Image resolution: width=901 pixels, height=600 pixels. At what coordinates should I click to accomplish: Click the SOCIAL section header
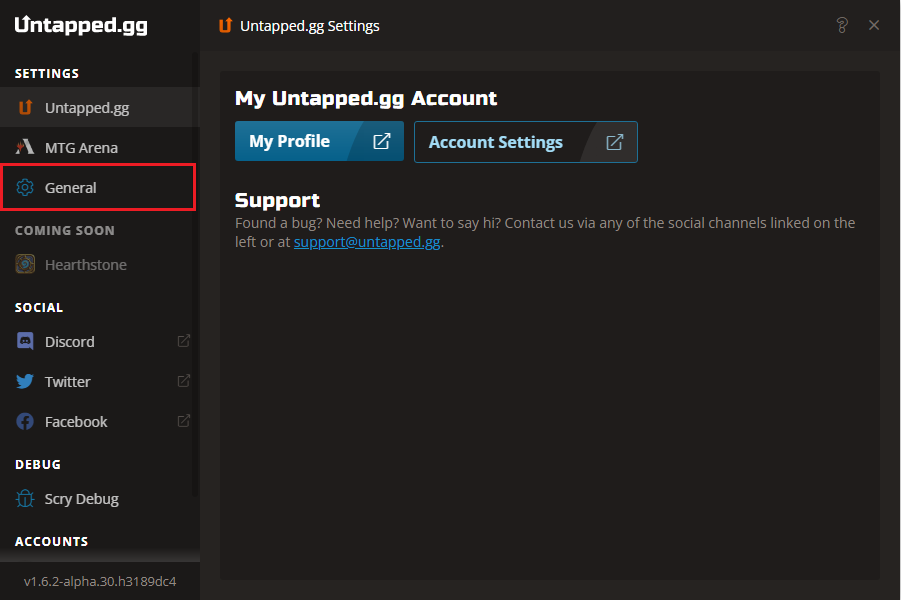pos(39,307)
